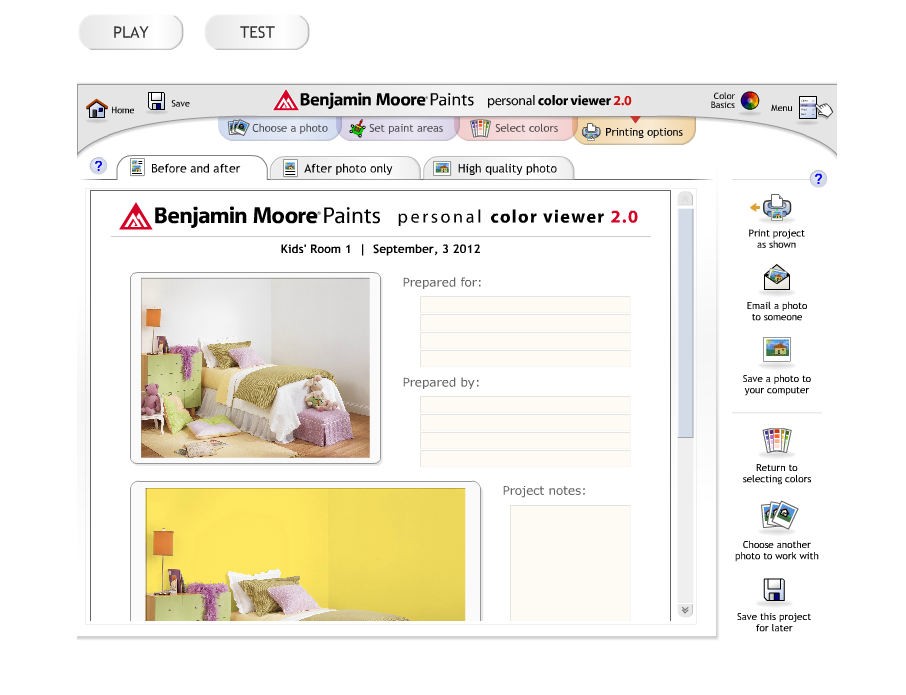The width and height of the screenshot is (906, 695).
Task: Click Printing options printer icon in tab
Action: 591,132
